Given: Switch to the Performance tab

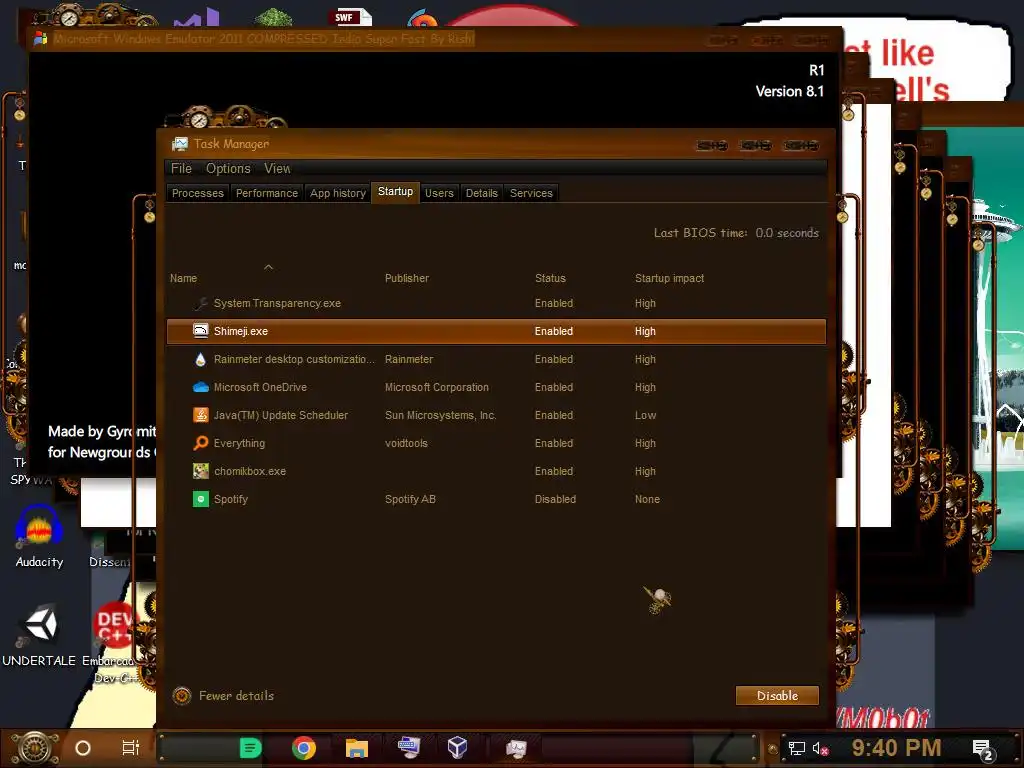Looking at the screenshot, I should coord(266,193).
